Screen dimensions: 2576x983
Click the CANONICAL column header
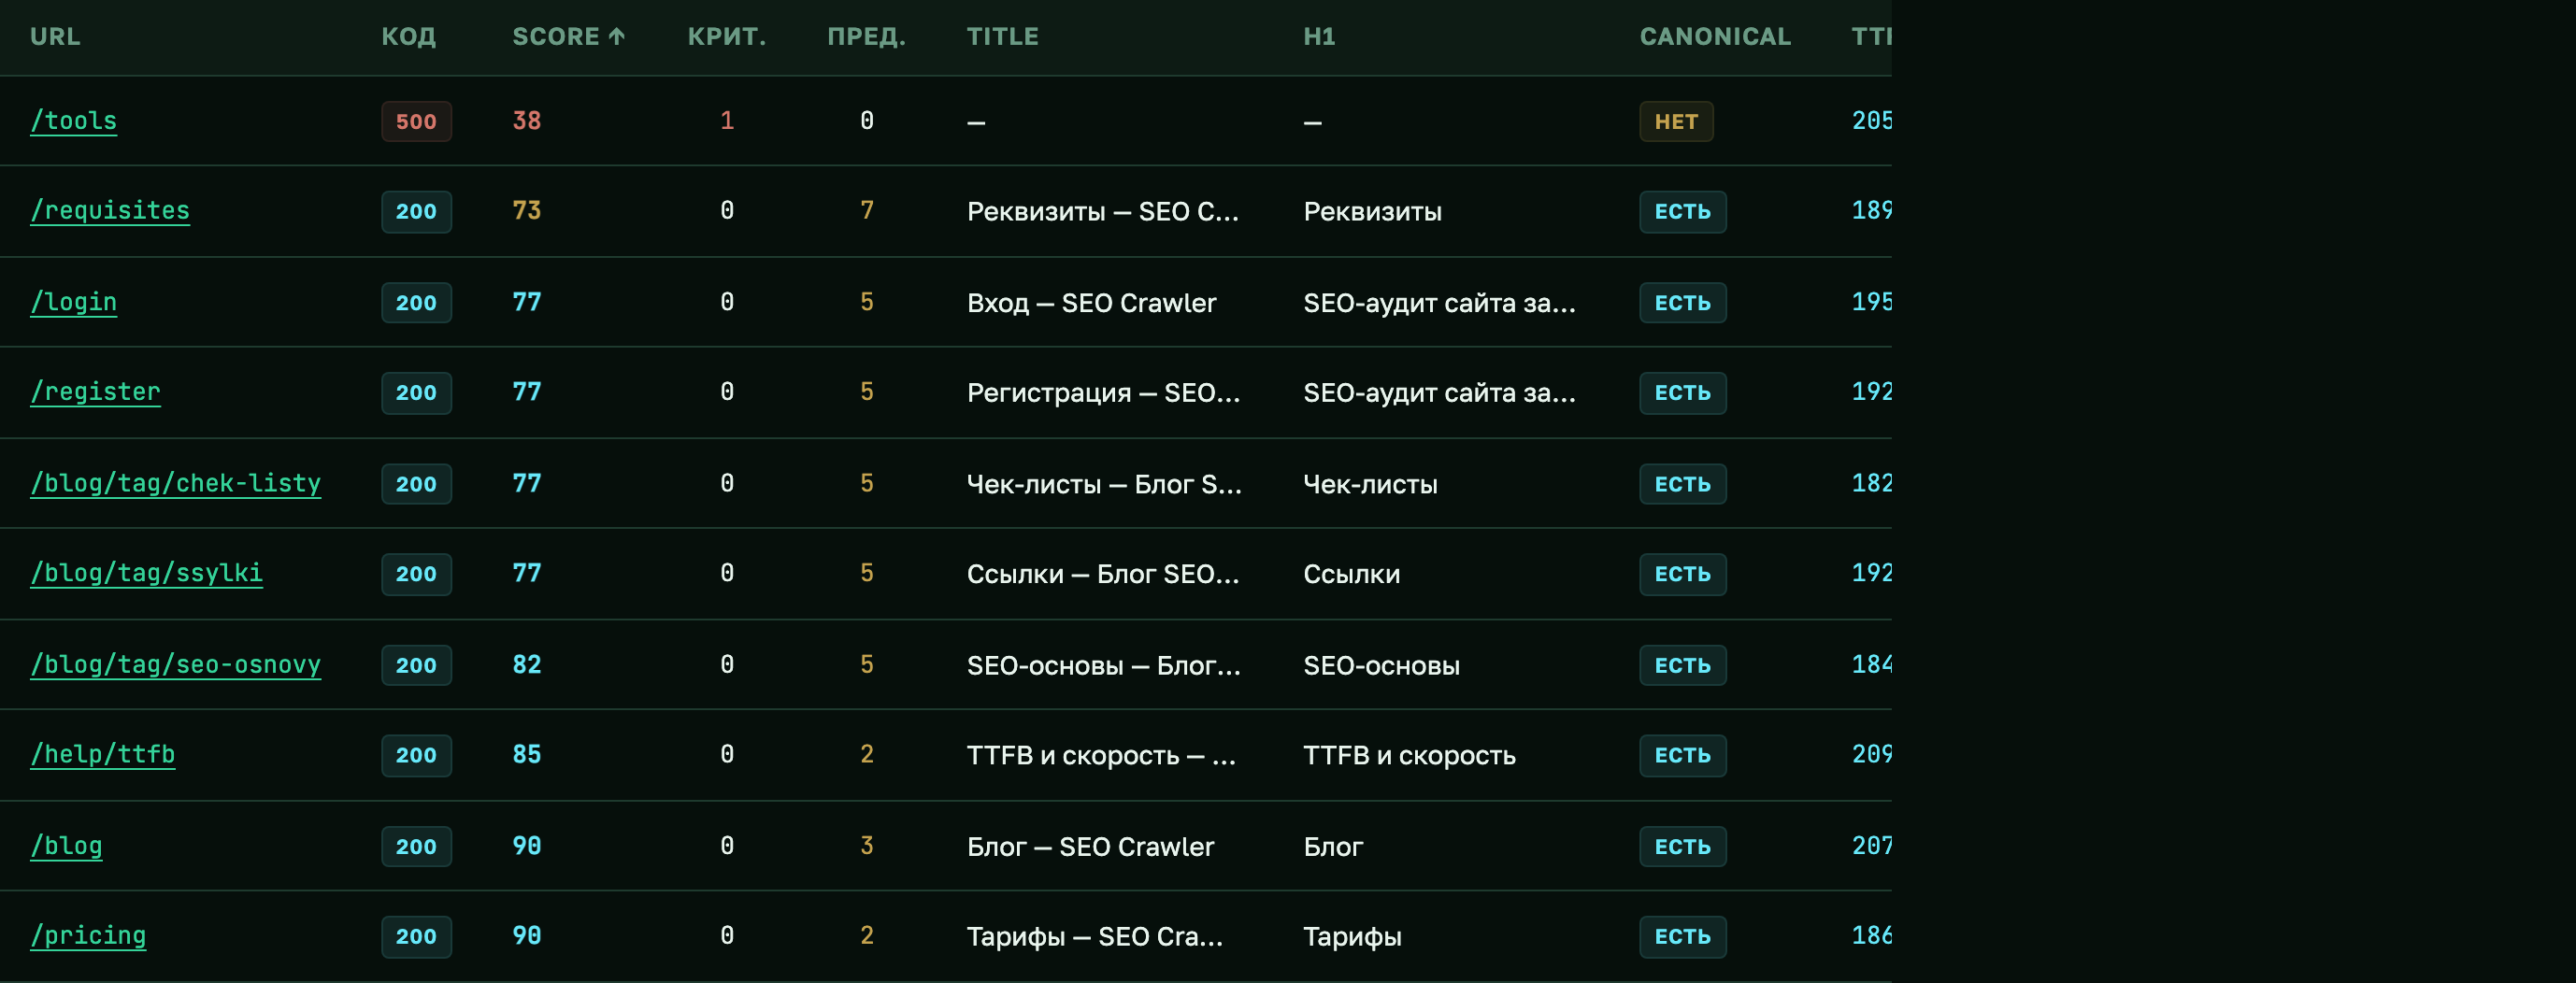[1715, 37]
